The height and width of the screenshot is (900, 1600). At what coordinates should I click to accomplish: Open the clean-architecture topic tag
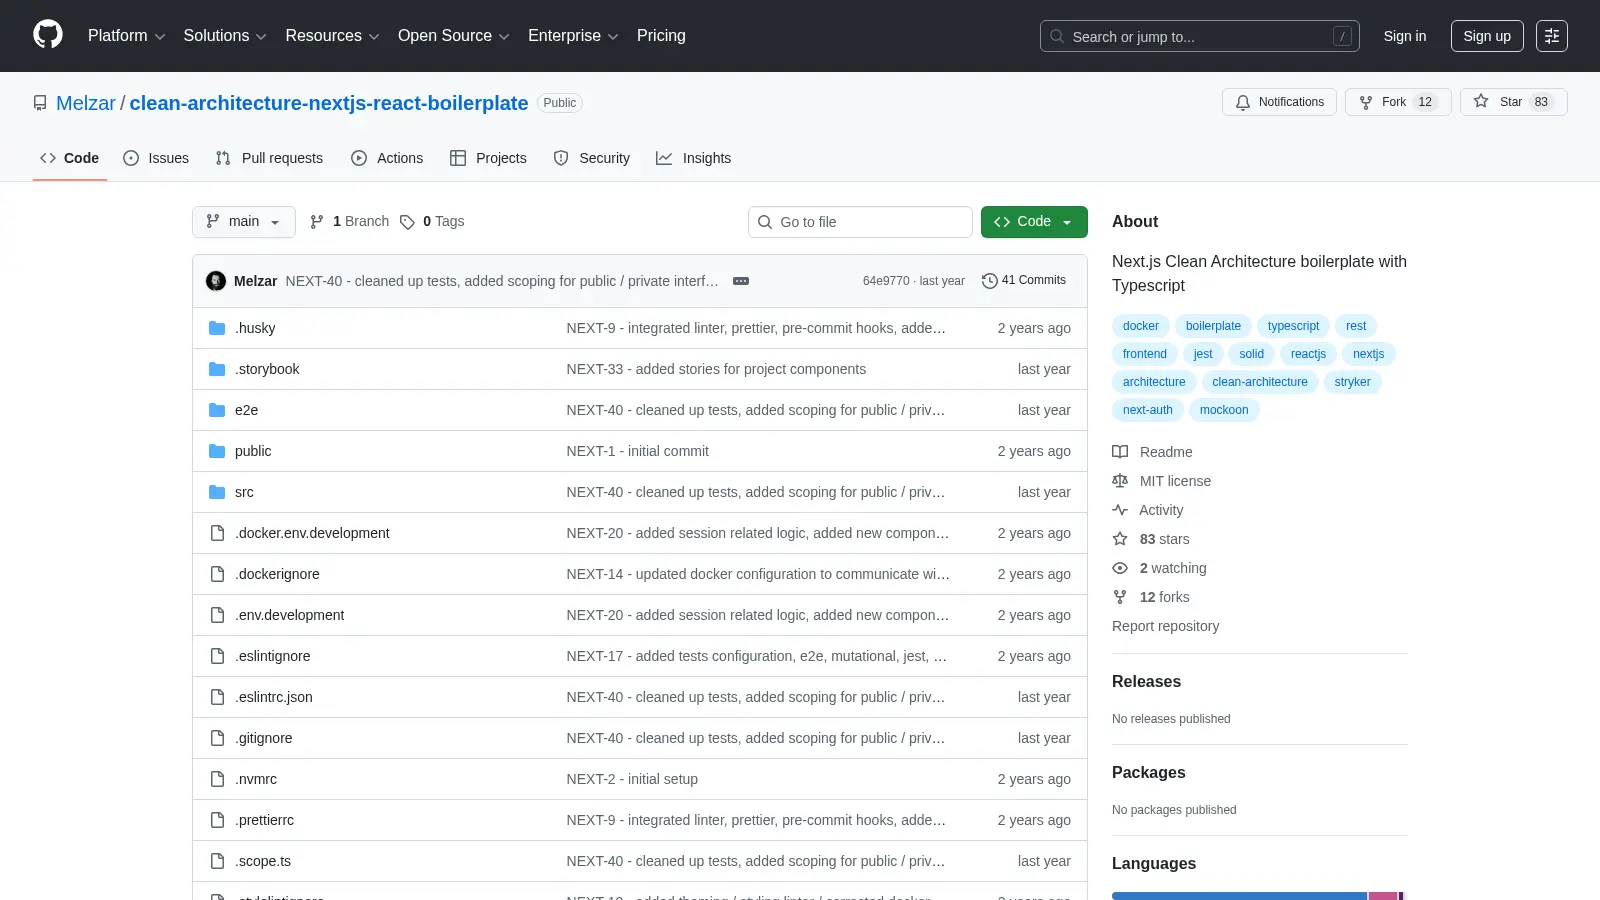coord(1260,382)
